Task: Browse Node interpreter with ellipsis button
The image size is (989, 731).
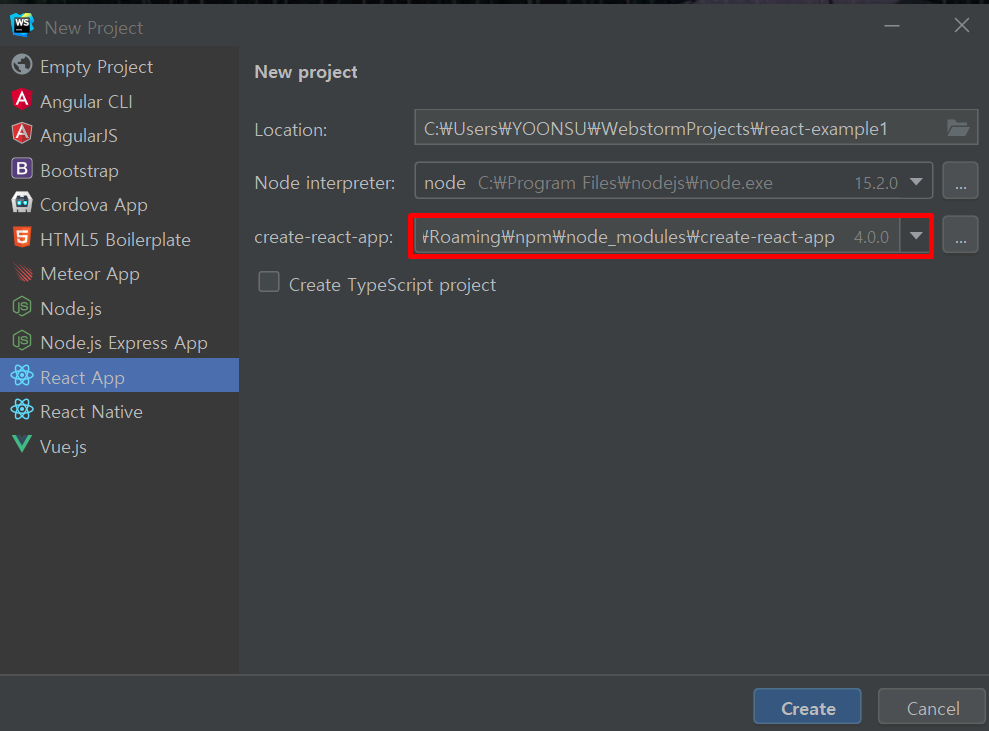Action: [960, 181]
